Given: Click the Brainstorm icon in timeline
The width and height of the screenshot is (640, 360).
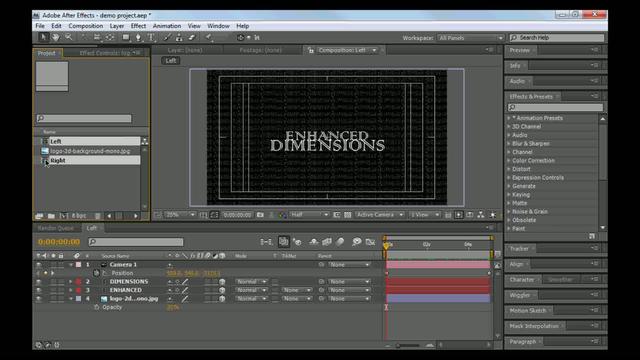Looking at the screenshot, I should coord(356,242).
